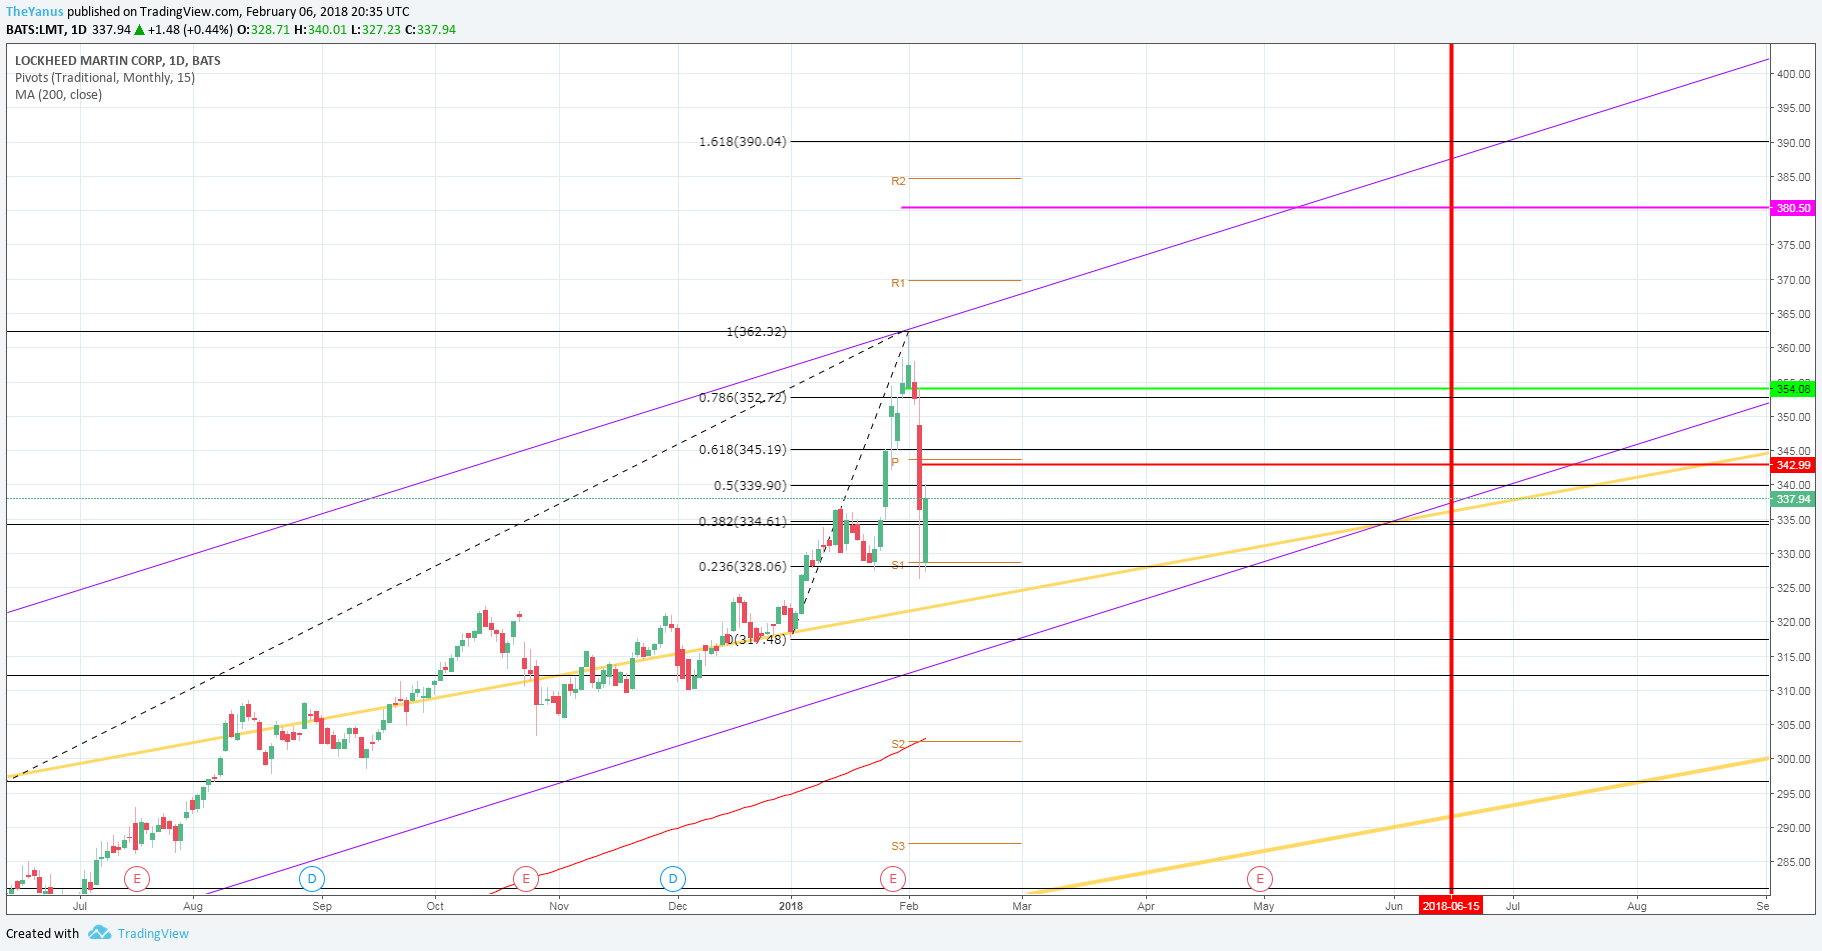Select the 354.08 green price label
Image resolution: width=1822 pixels, height=951 pixels.
pyautogui.click(x=1793, y=389)
